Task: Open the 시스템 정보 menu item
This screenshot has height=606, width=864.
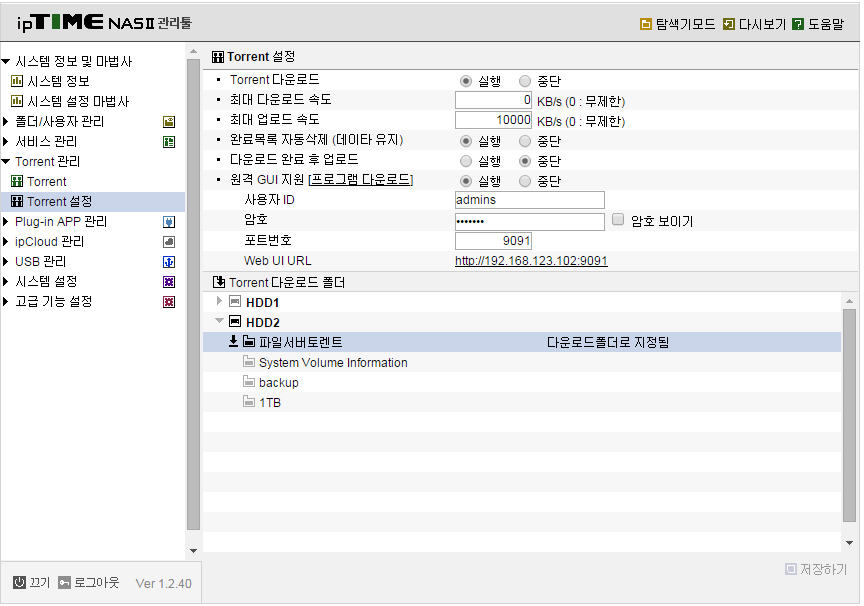Action: coord(58,82)
